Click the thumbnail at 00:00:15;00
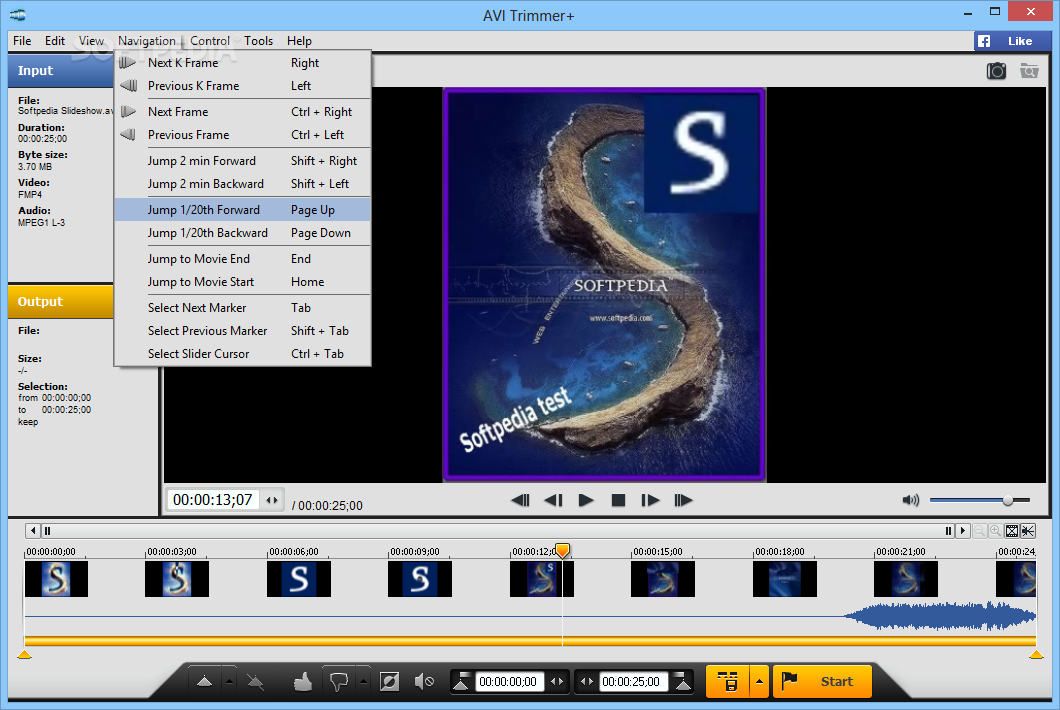Viewport: 1060px width, 710px height. click(662, 579)
